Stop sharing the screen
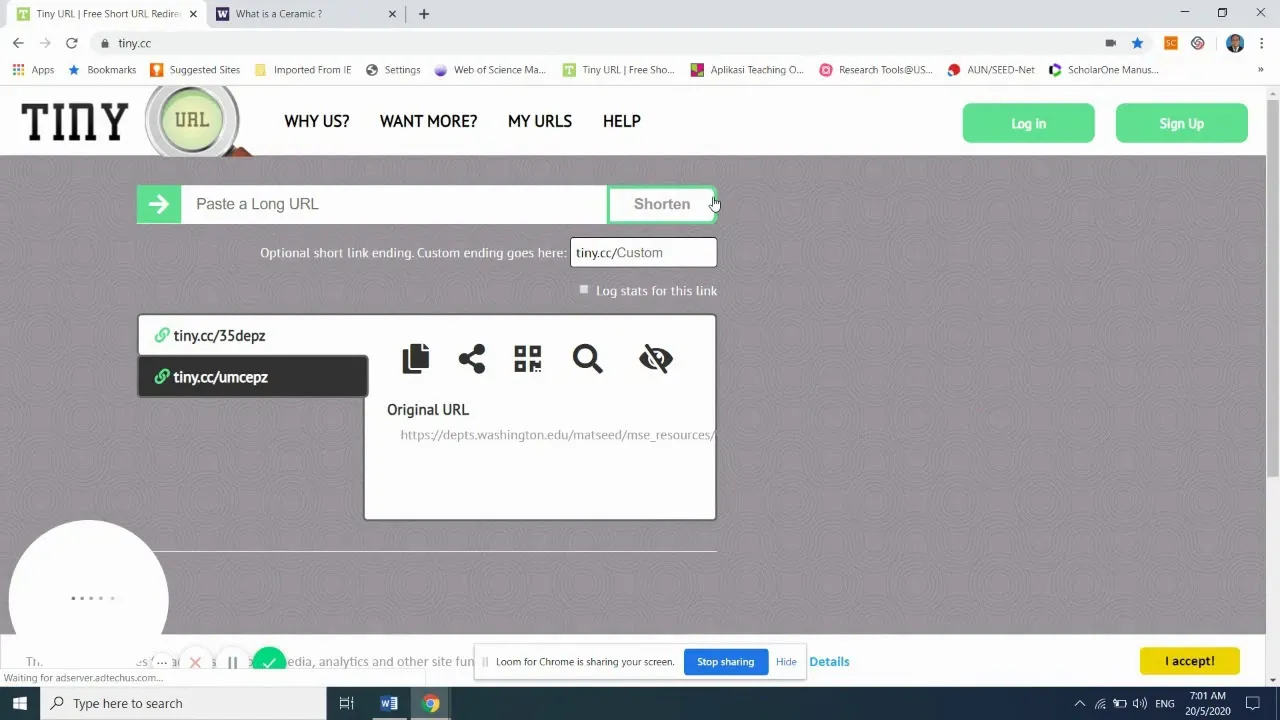 [x=725, y=662]
